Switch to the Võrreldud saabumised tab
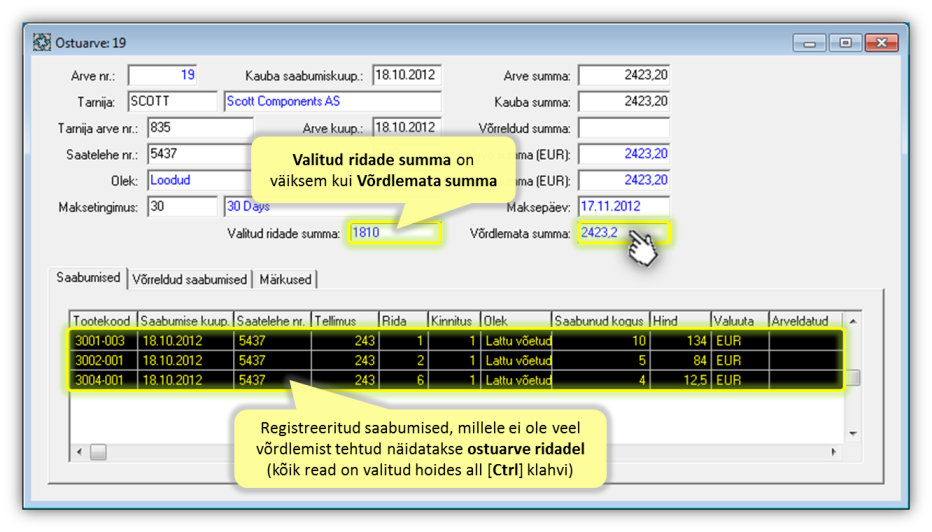This screenshot has height=532, width=932. tap(190, 280)
